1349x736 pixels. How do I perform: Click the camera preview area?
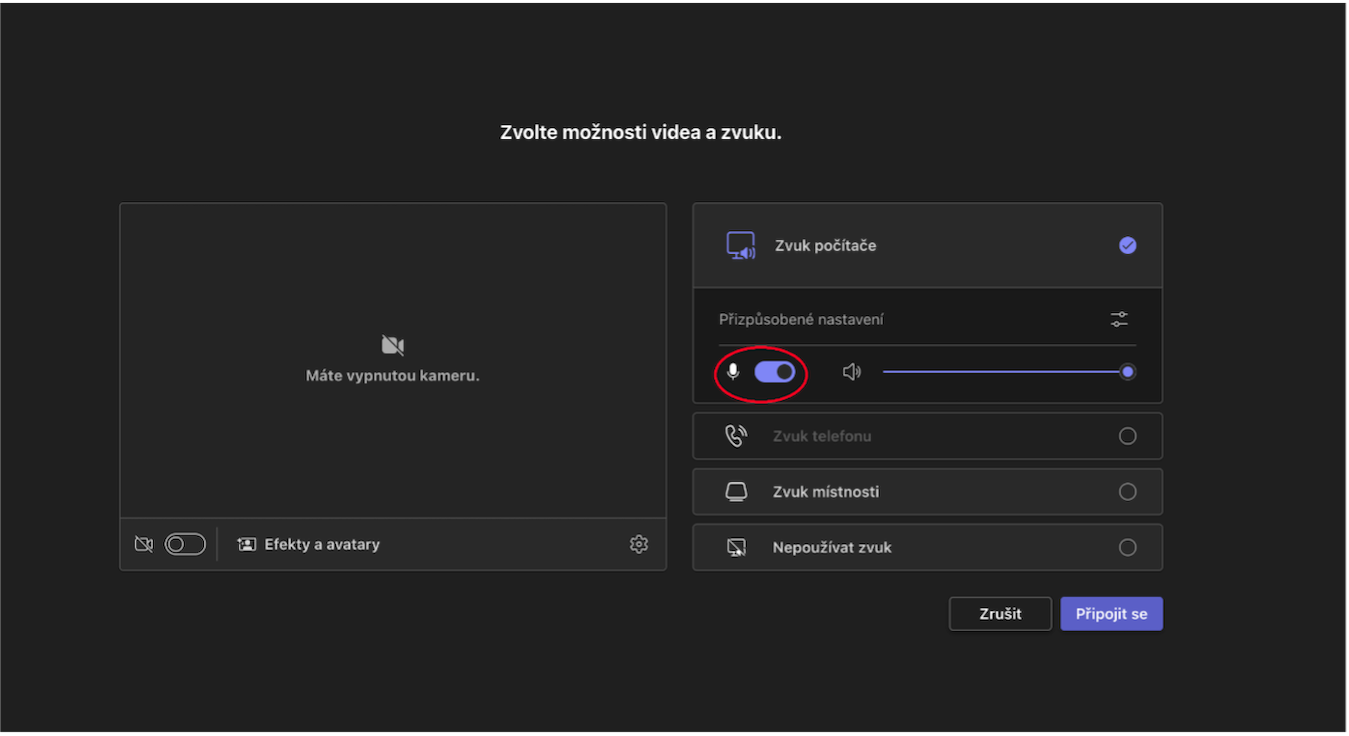(393, 361)
